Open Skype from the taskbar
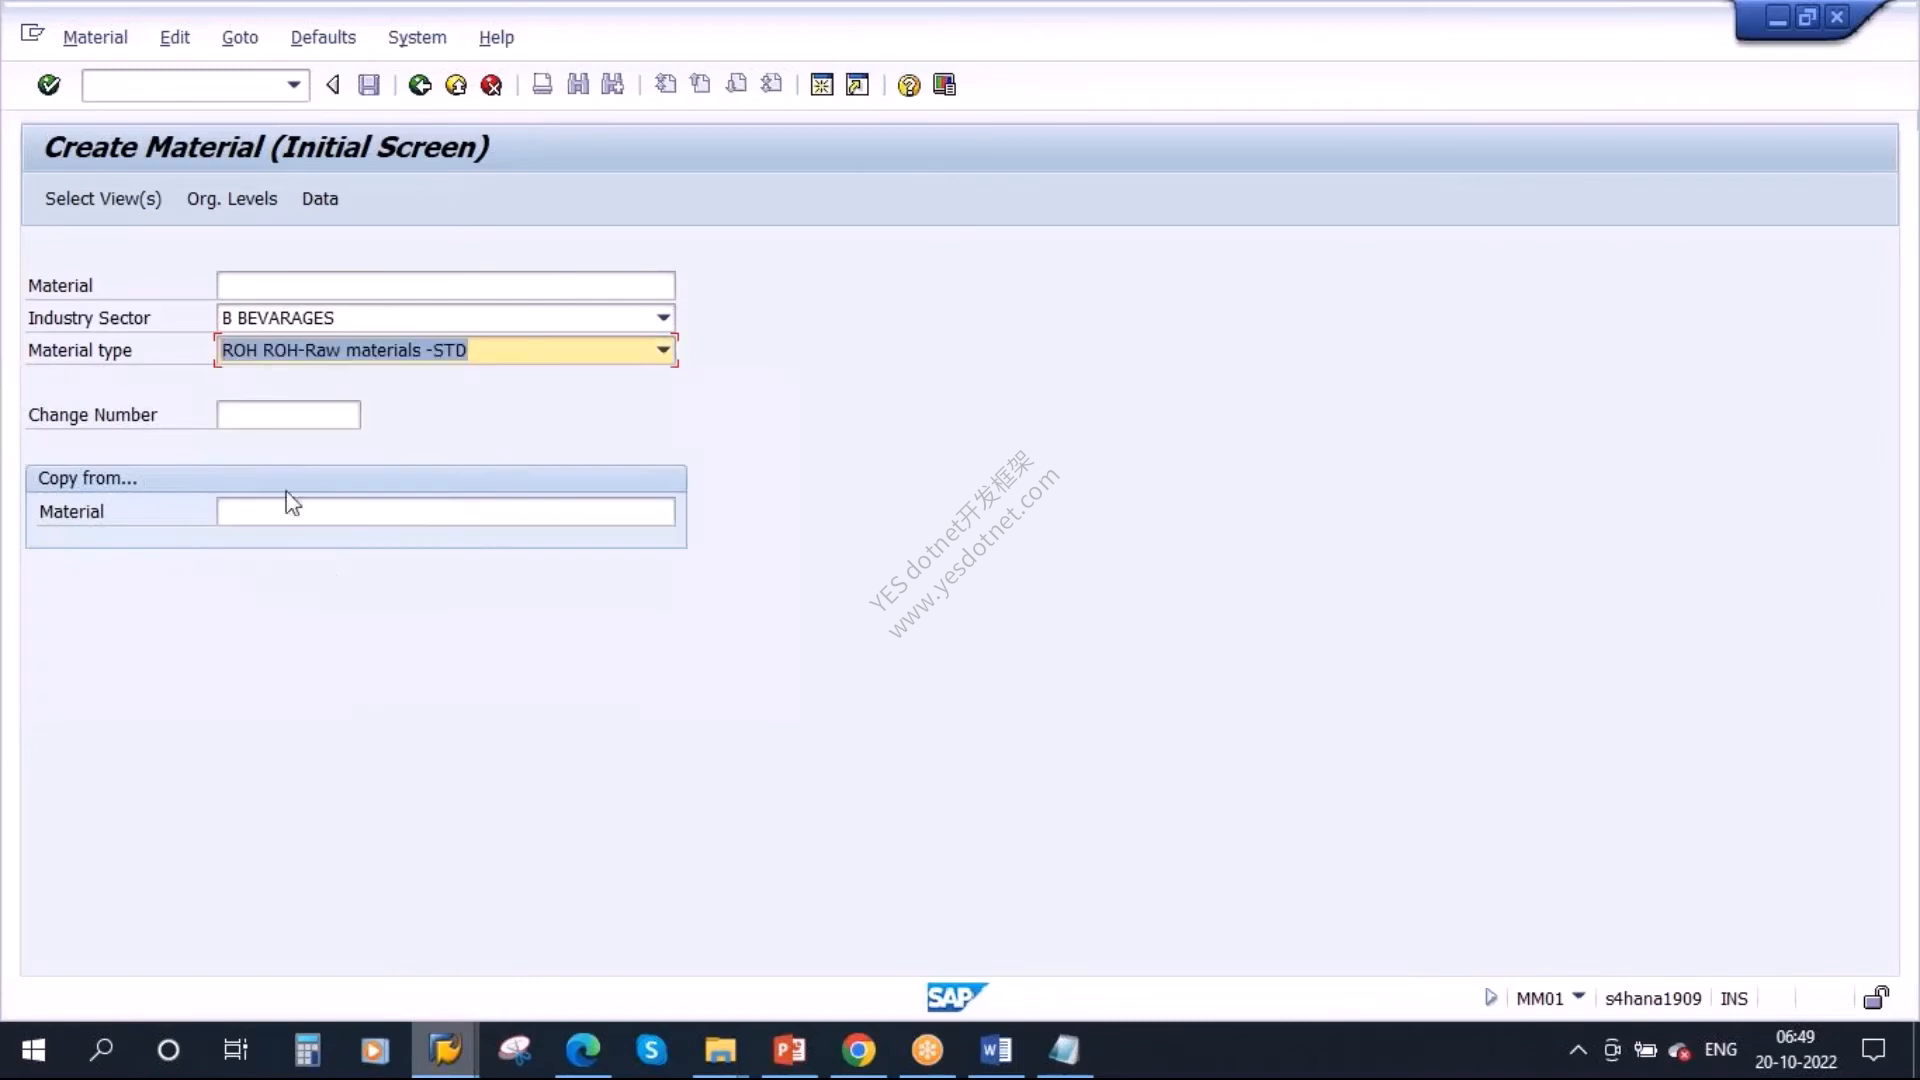This screenshot has width=1920, height=1080. click(x=652, y=1050)
